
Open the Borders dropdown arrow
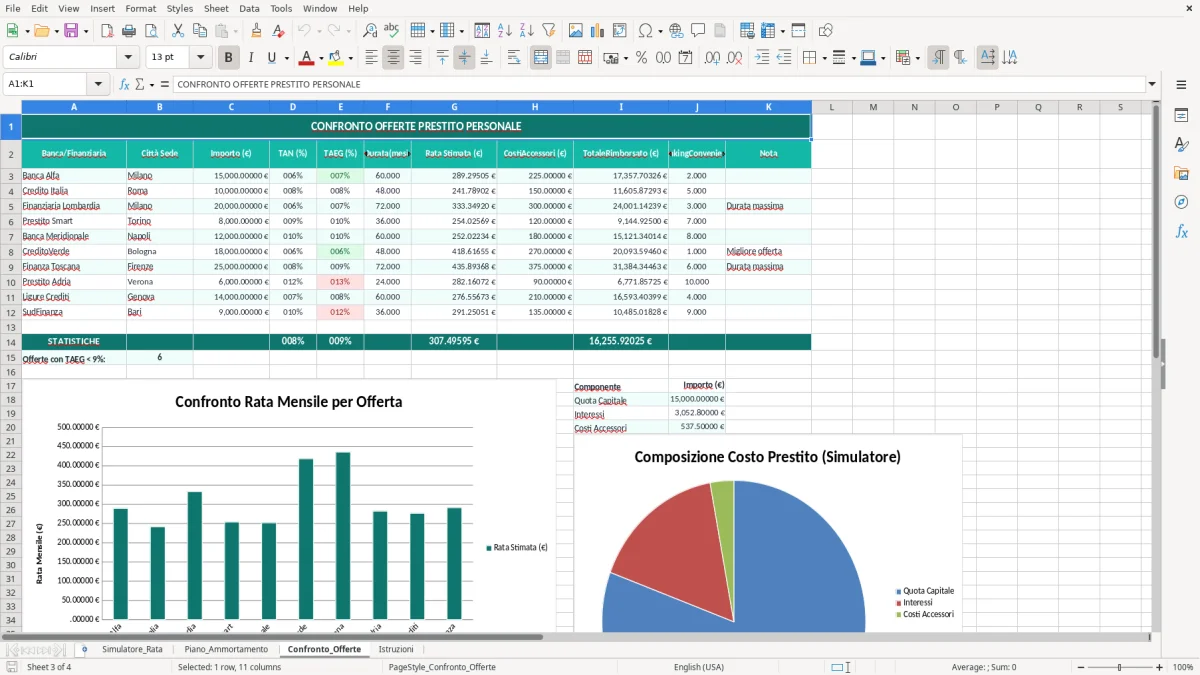[824, 58]
